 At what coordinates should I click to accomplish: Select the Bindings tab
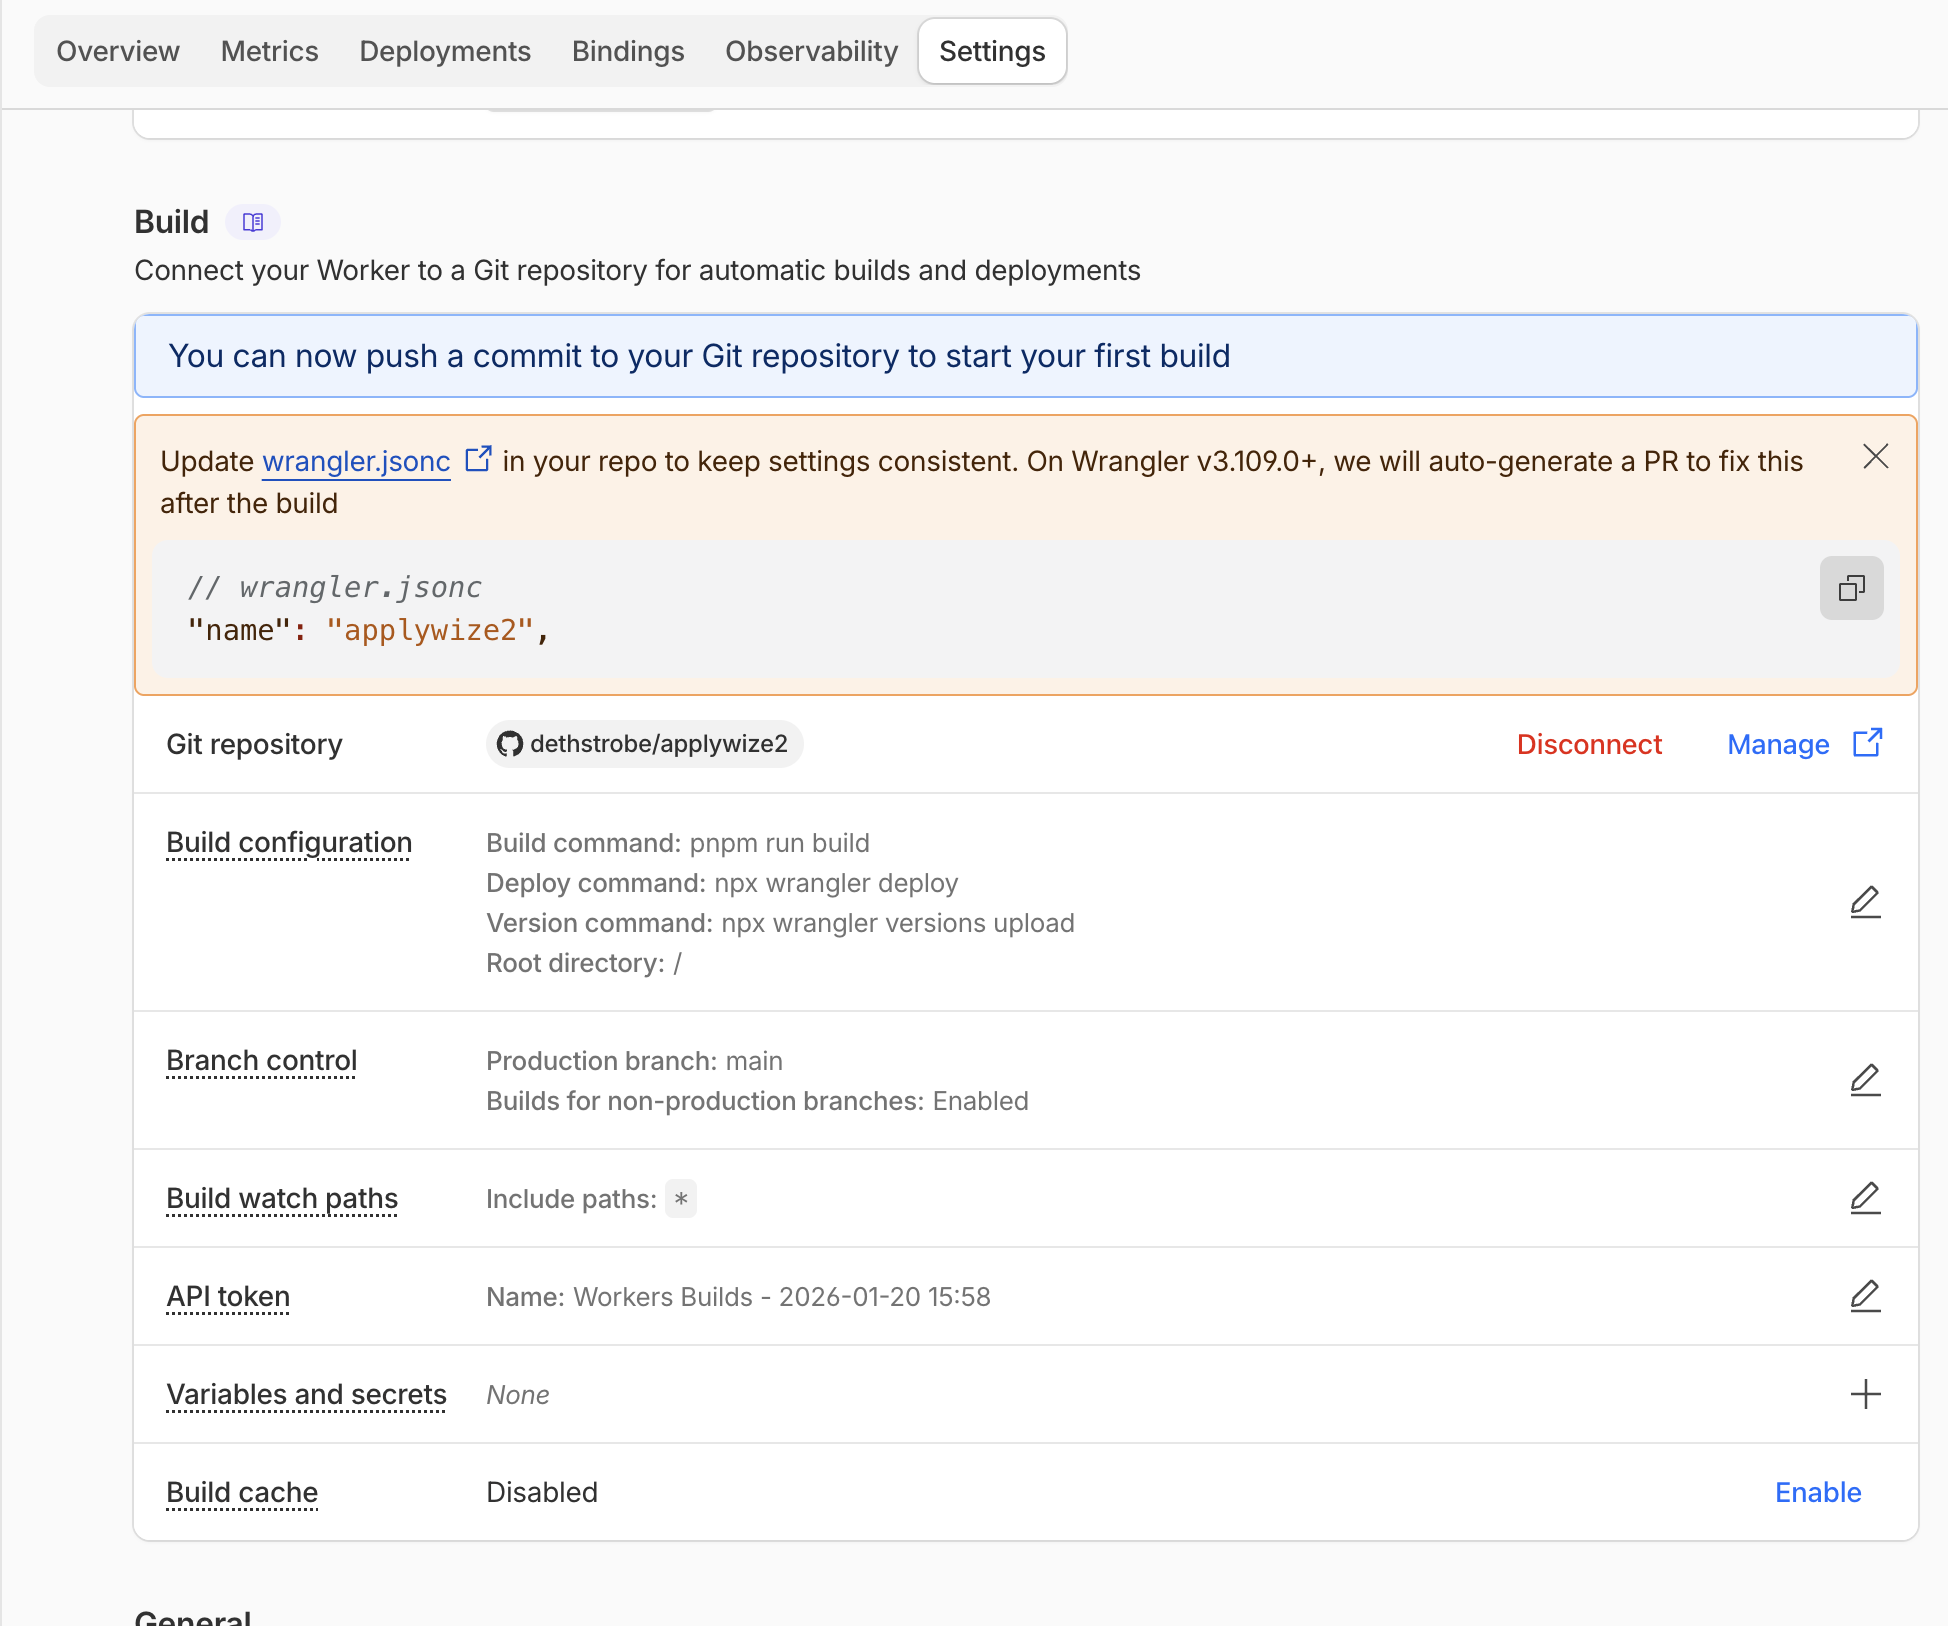click(x=627, y=51)
